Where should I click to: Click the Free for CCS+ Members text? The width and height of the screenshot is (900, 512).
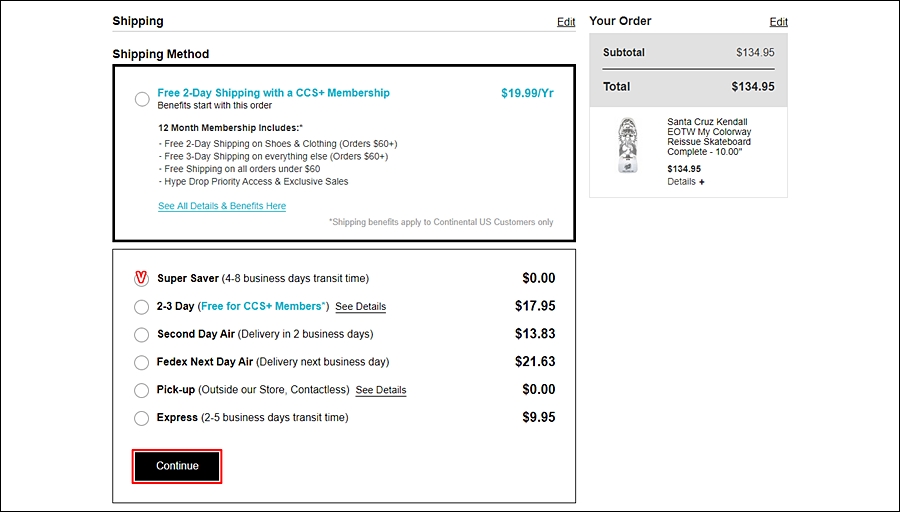(x=263, y=306)
